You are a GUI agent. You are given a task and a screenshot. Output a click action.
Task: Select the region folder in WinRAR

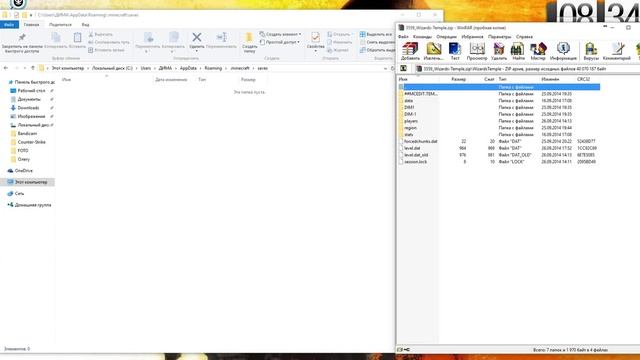point(410,128)
